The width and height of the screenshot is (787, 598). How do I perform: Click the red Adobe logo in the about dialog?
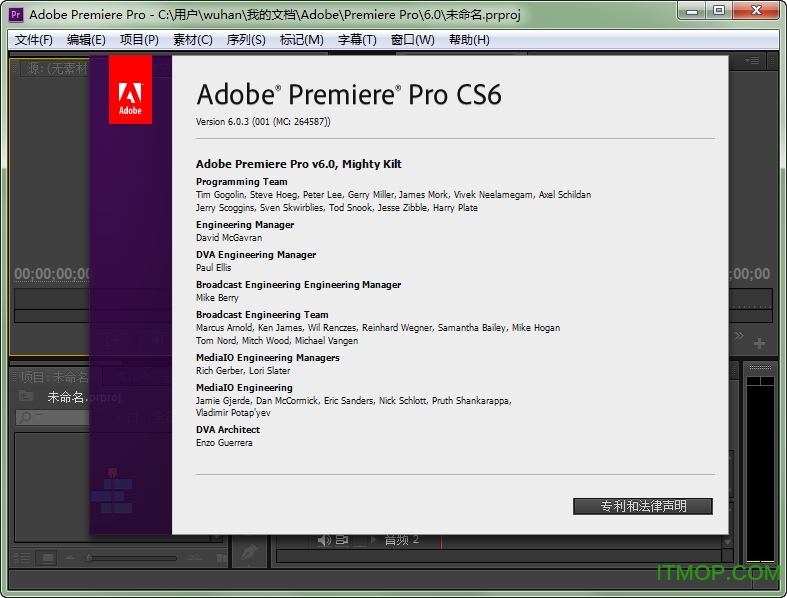point(130,89)
